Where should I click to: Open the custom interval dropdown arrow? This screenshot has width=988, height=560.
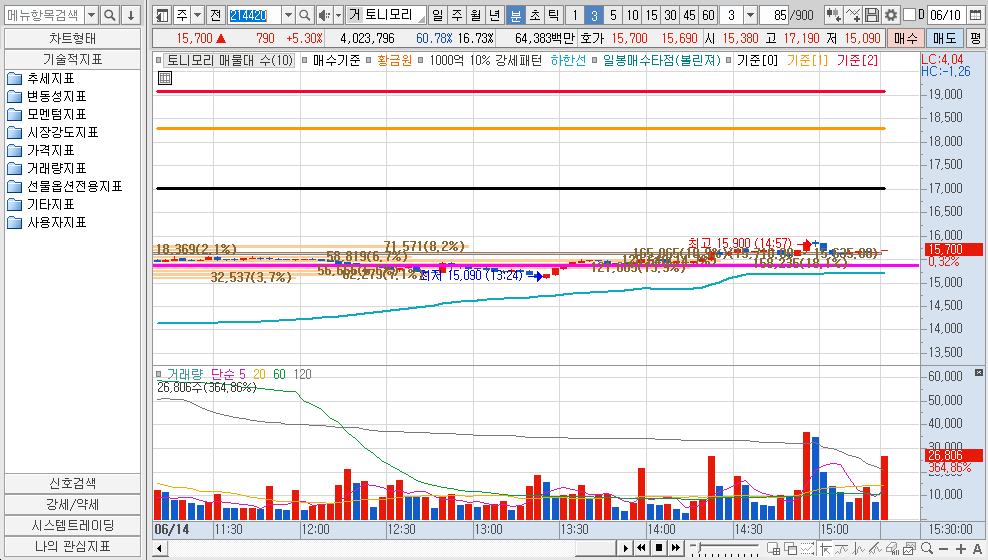[x=750, y=15]
